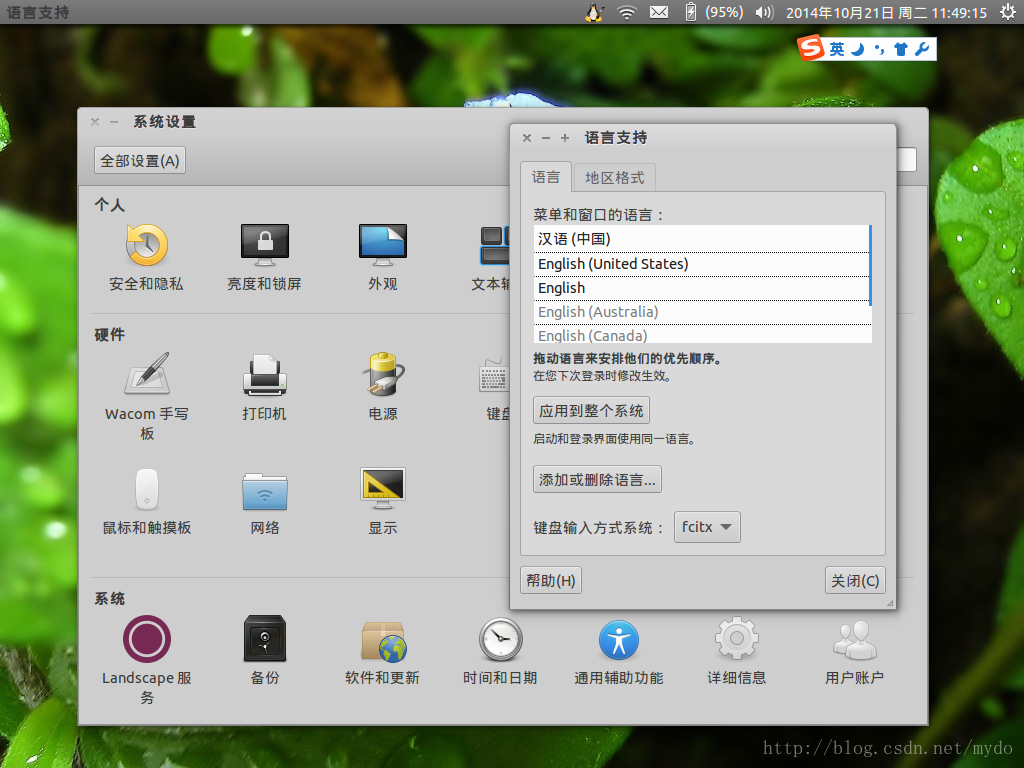
Task: Click 全部设置(A) button in 系统设置
Action: click(140, 161)
